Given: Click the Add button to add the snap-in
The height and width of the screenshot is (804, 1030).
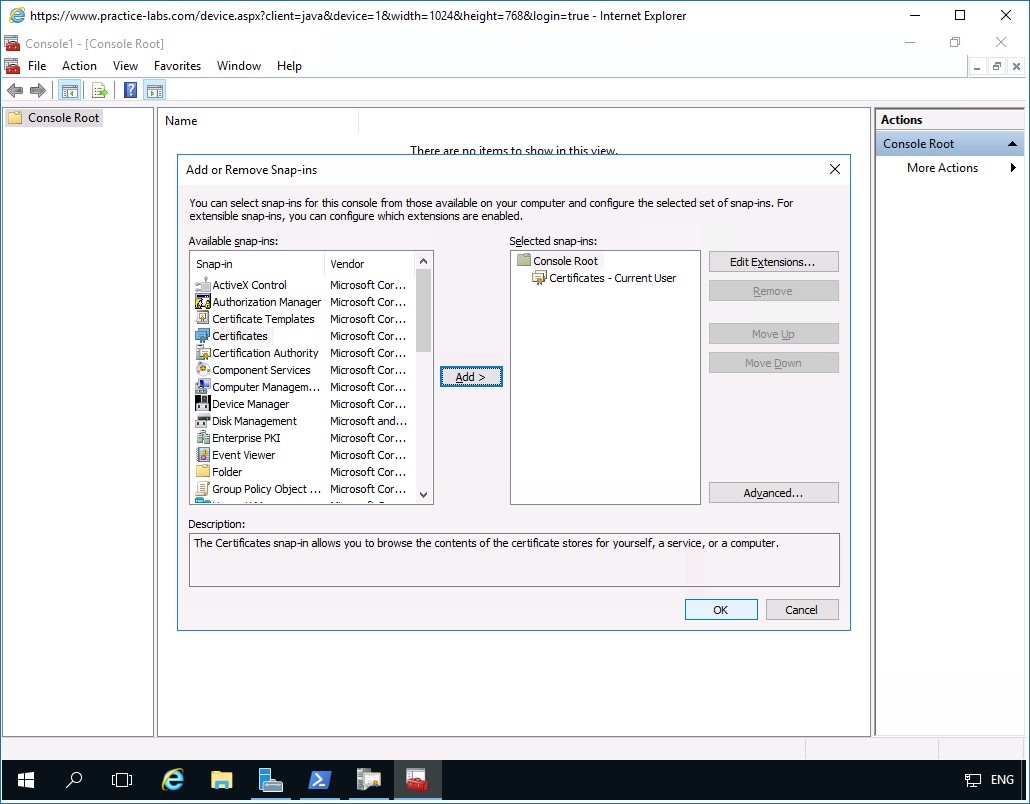Looking at the screenshot, I should [x=470, y=376].
